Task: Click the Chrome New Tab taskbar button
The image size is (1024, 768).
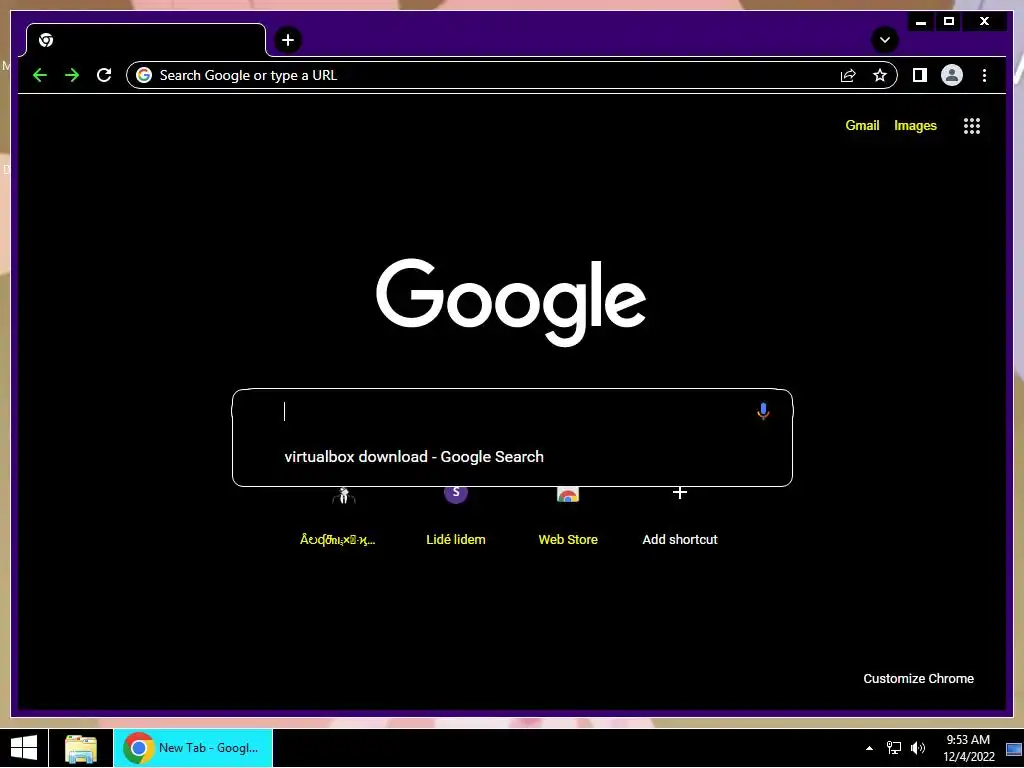Action: tap(193, 748)
